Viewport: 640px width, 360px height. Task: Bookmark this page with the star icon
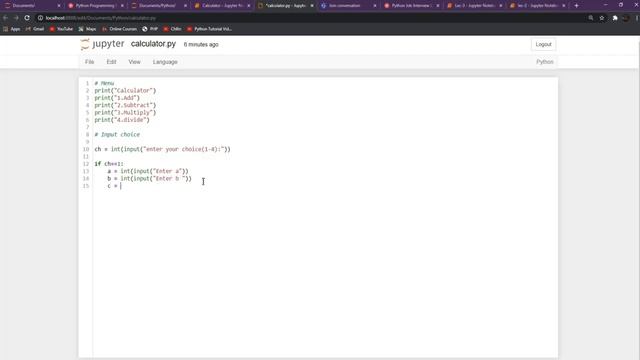pyautogui.click(x=602, y=18)
